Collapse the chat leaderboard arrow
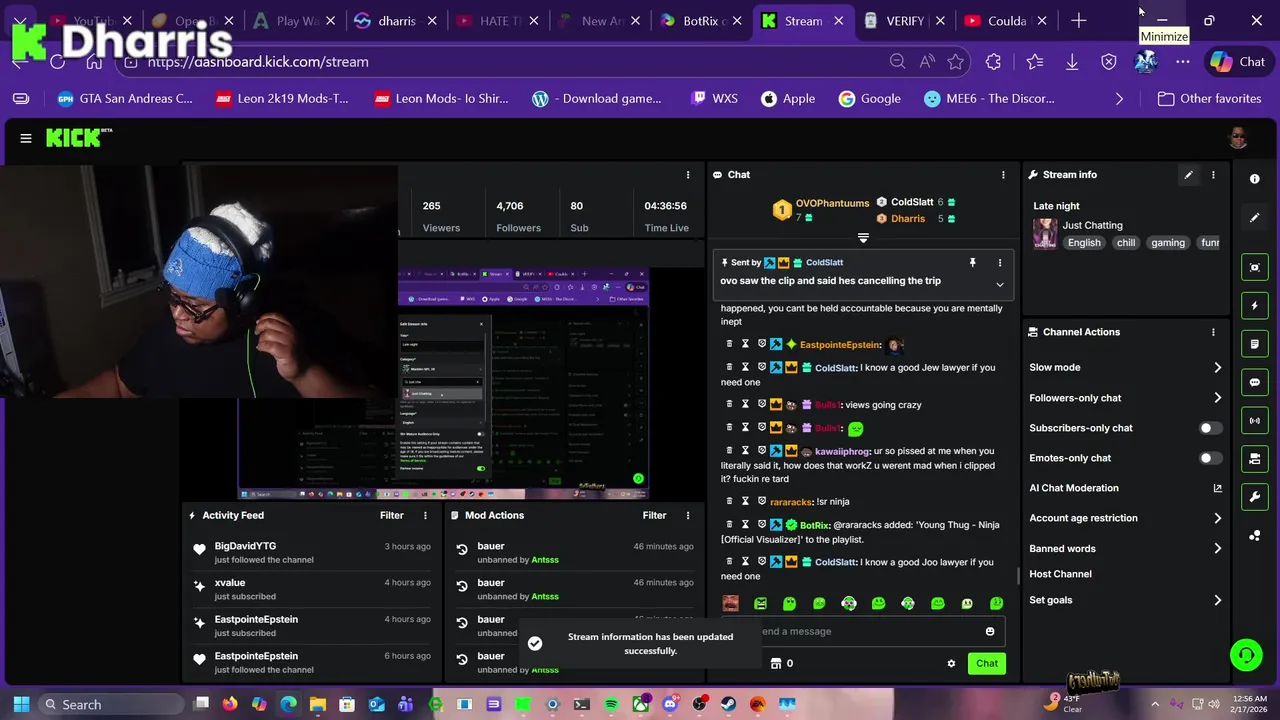Screen dimensions: 1280x720 click(x=863, y=238)
